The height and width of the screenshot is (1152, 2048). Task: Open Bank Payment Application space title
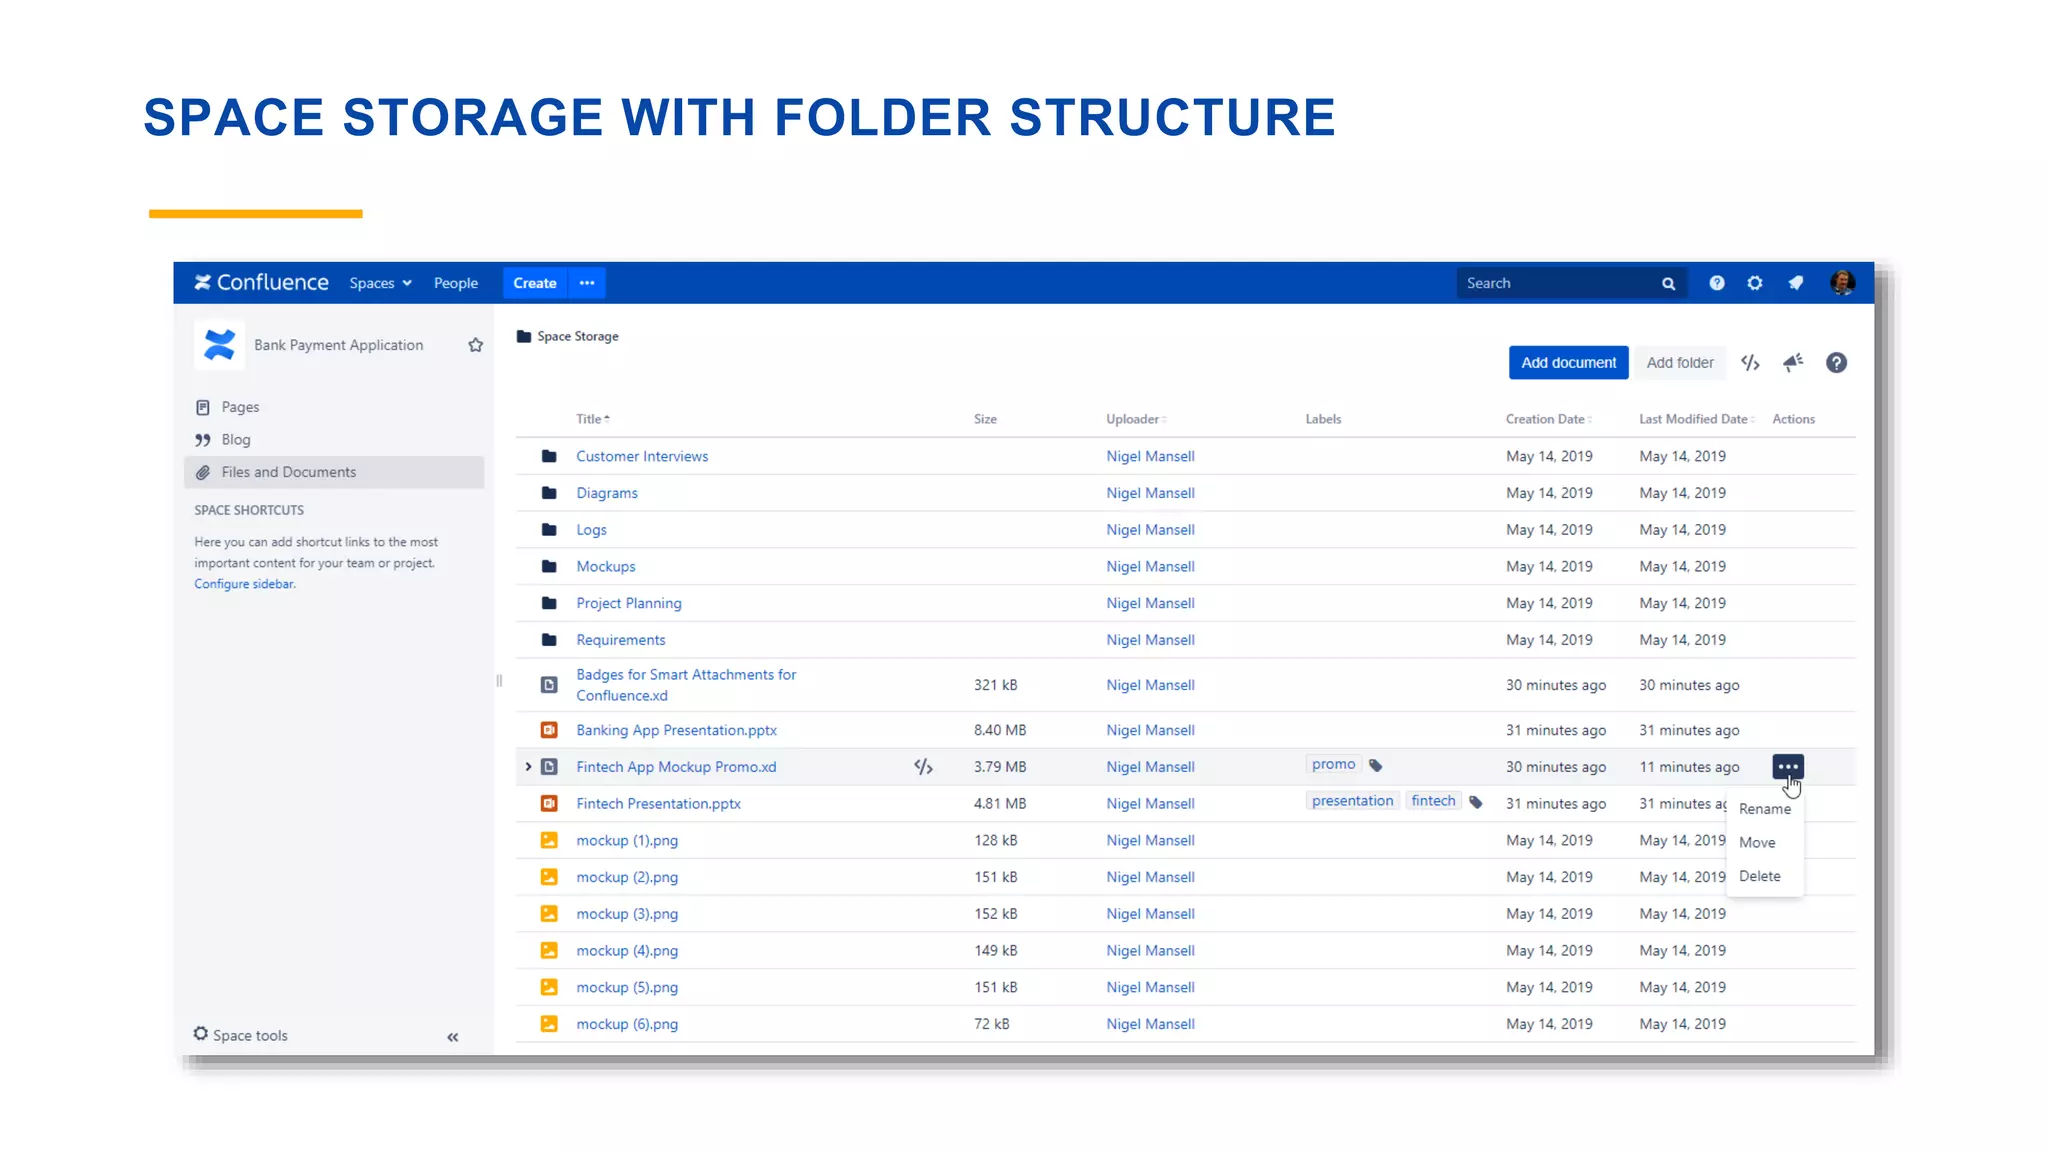[338, 345]
